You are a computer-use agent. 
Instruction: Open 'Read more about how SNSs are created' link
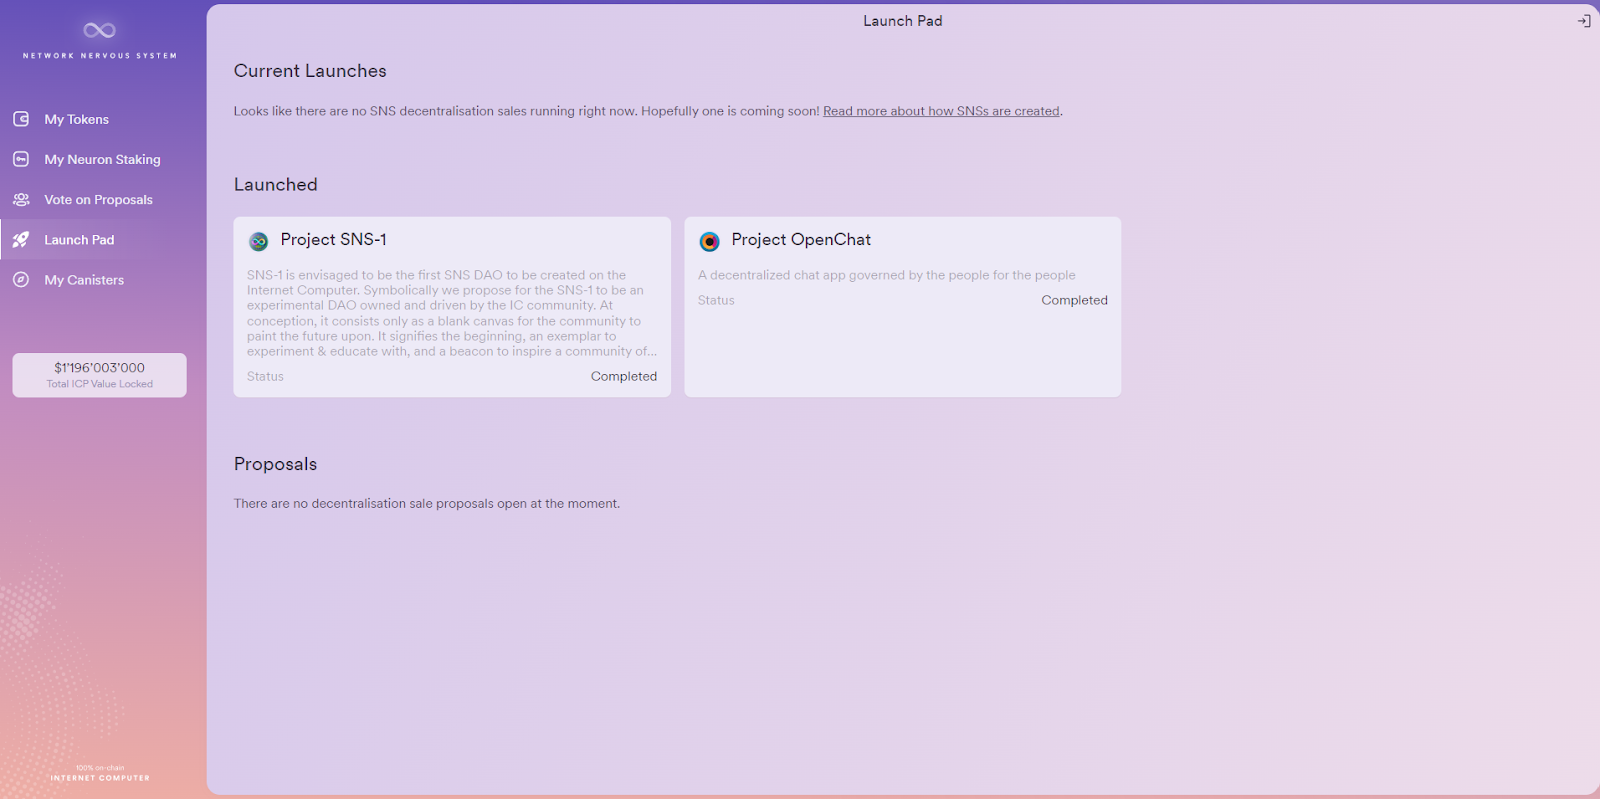pos(941,111)
